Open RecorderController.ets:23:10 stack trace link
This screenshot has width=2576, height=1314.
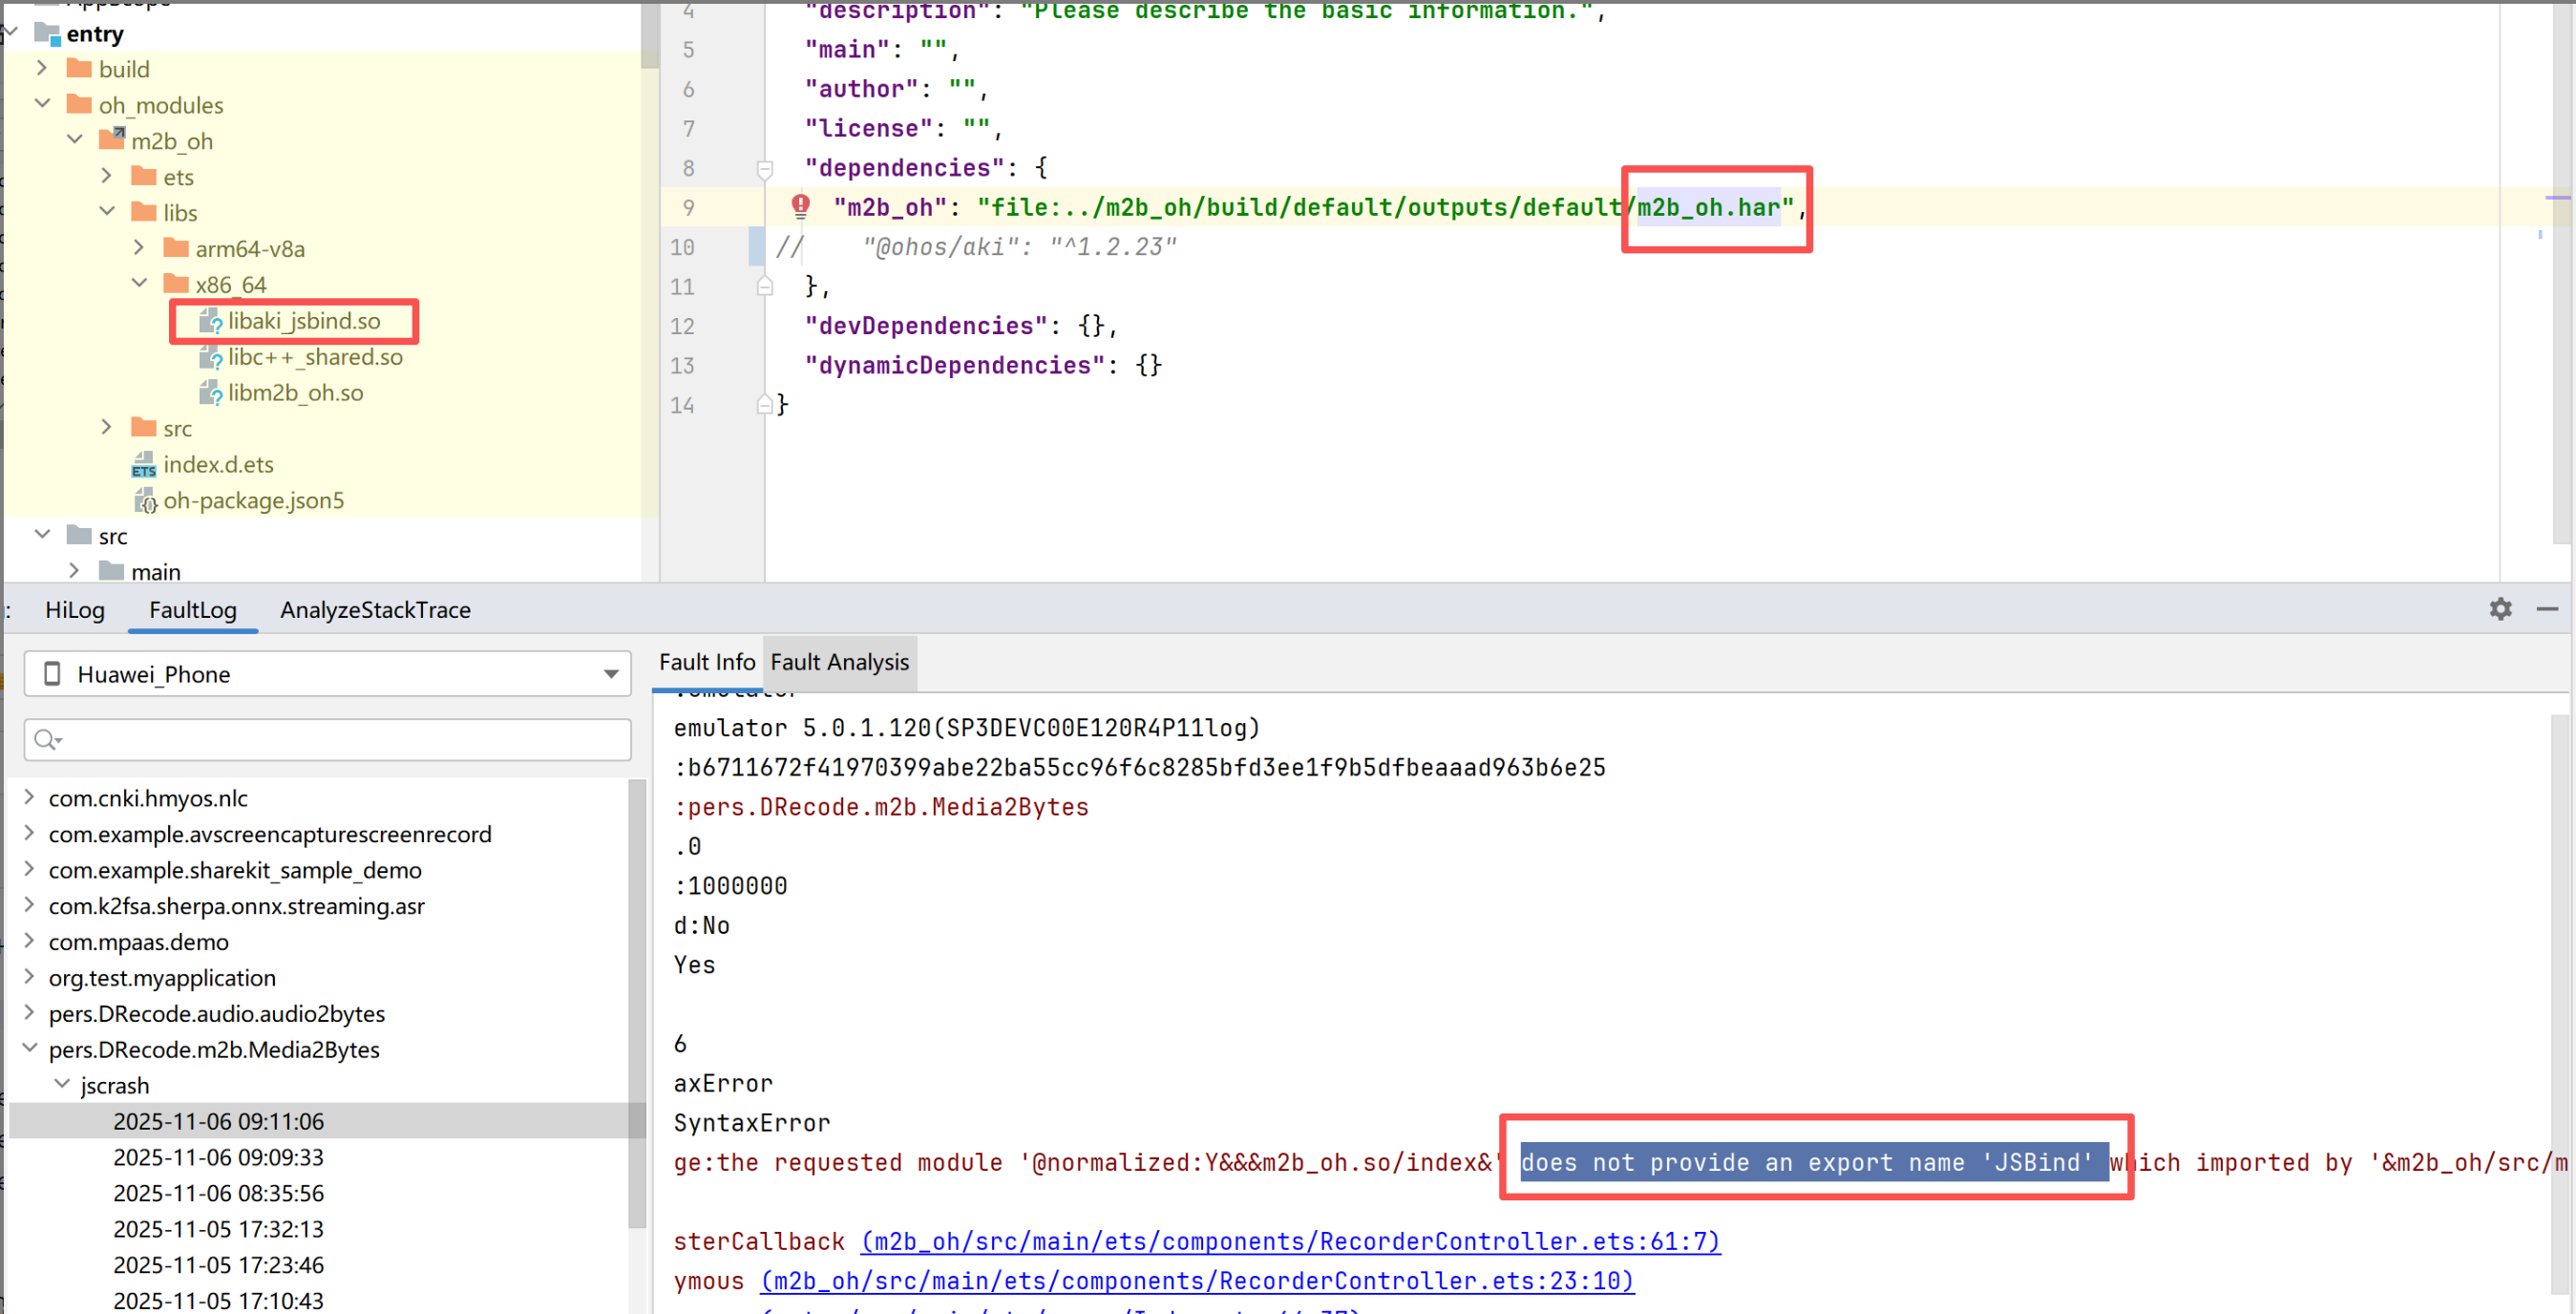point(1197,1281)
